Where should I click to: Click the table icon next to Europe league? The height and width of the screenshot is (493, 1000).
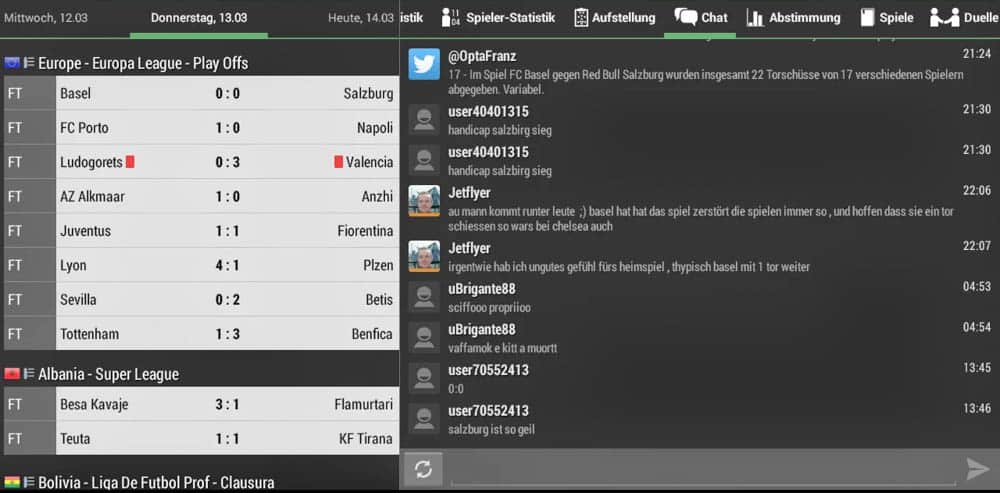pyautogui.click(x=29, y=63)
